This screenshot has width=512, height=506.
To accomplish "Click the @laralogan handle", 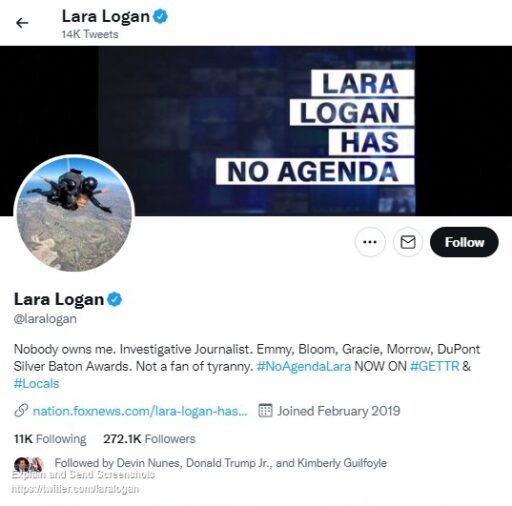I will [45, 319].
